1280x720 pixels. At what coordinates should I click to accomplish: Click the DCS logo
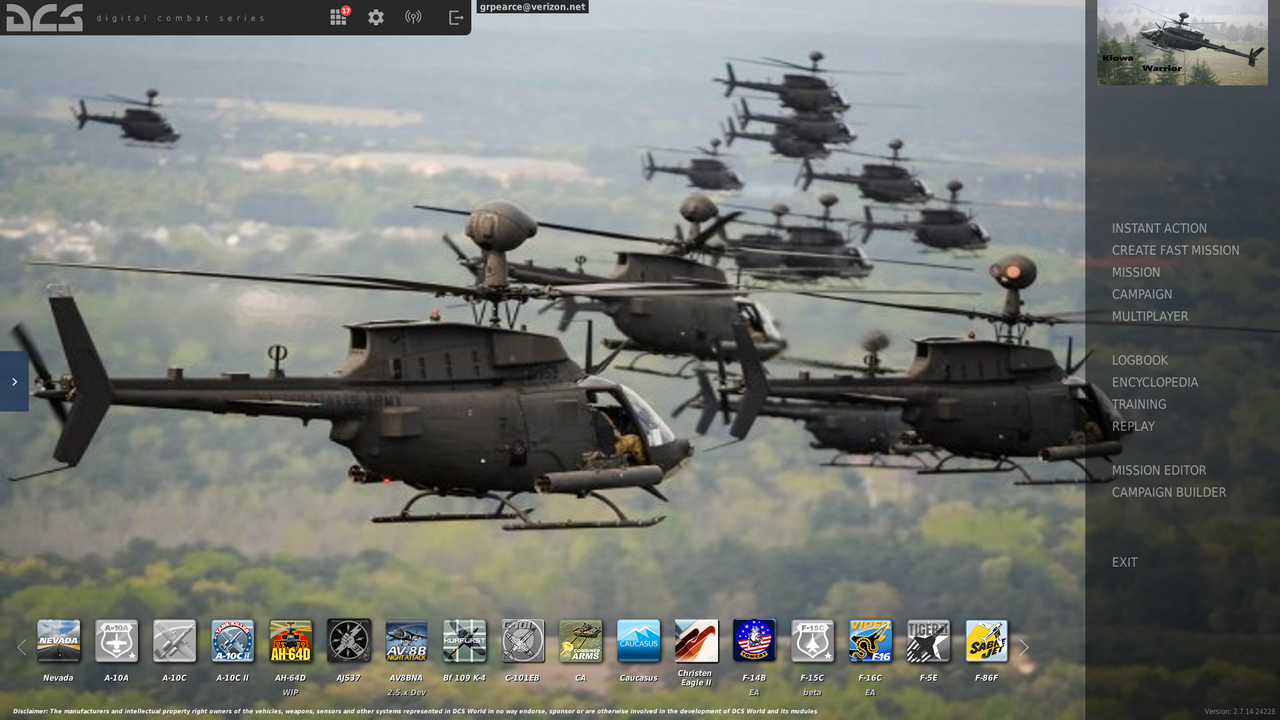click(44, 17)
